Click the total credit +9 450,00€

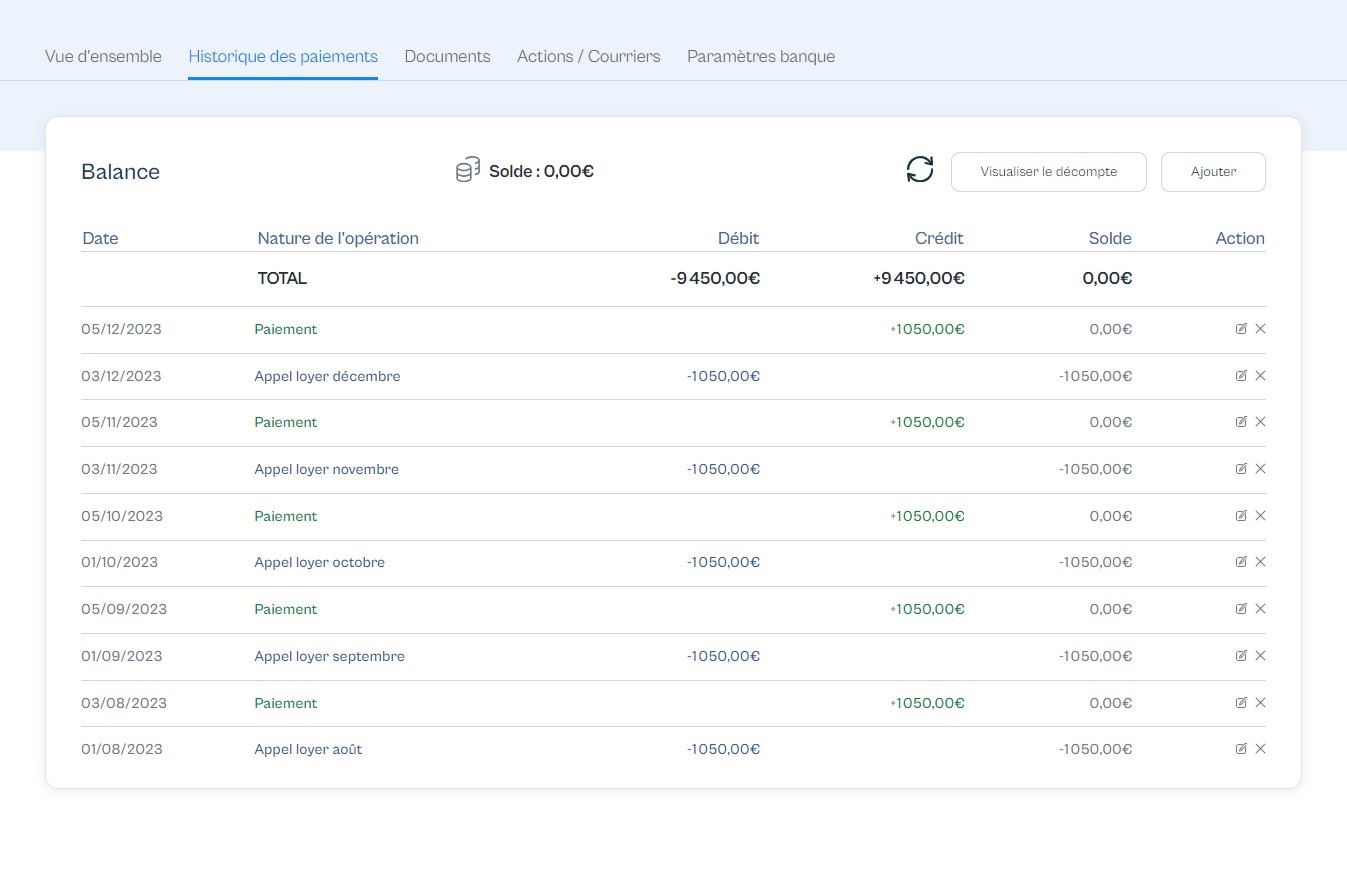pos(918,278)
